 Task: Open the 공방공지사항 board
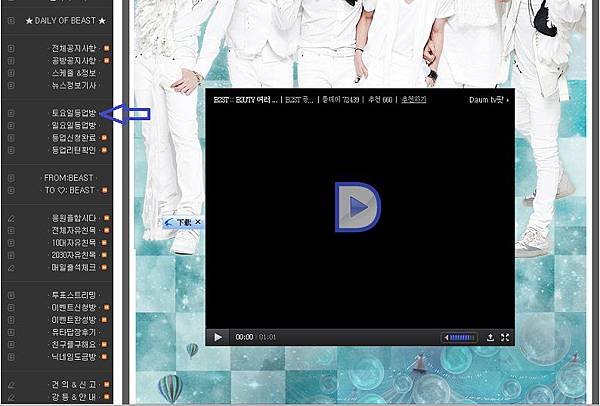pyautogui.click(x=74, y=60)
